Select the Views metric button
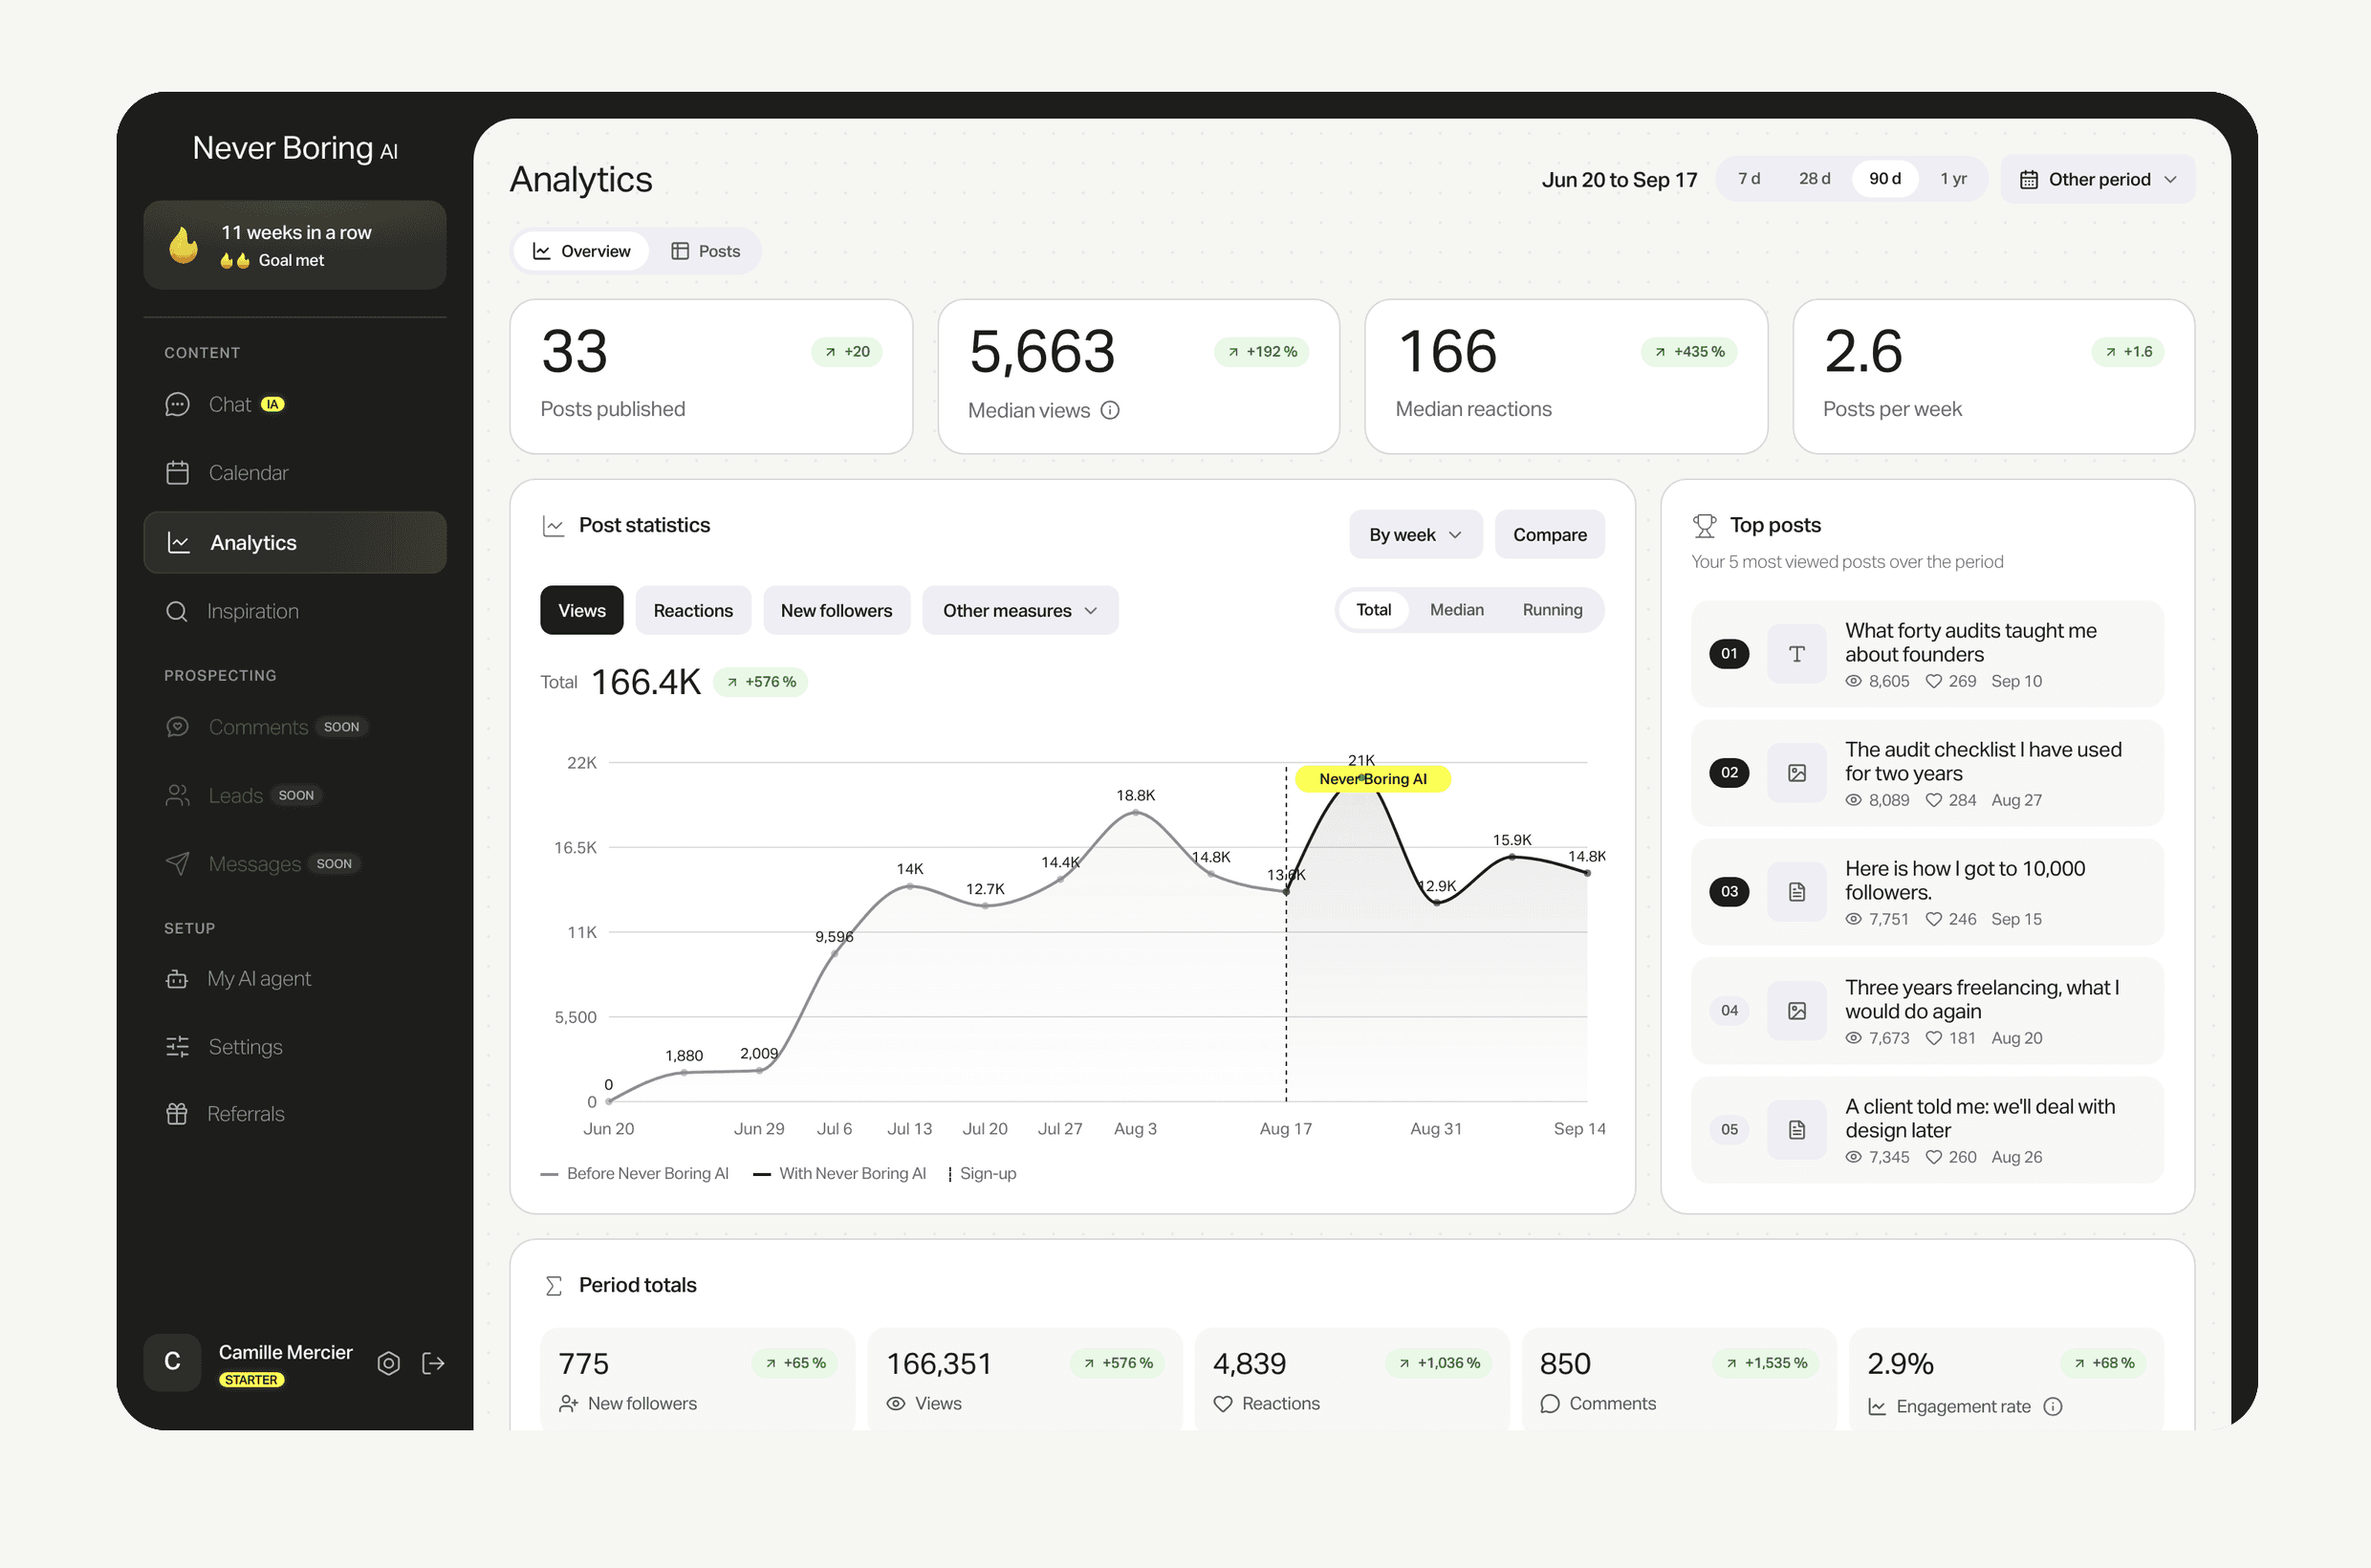Screen dimensions: 2371x1568 [x=582, y=610]
